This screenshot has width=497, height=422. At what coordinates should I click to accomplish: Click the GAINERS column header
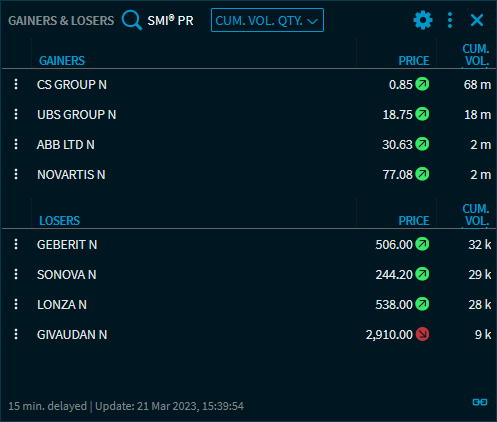pyautogui.click(x=62, y=61)
